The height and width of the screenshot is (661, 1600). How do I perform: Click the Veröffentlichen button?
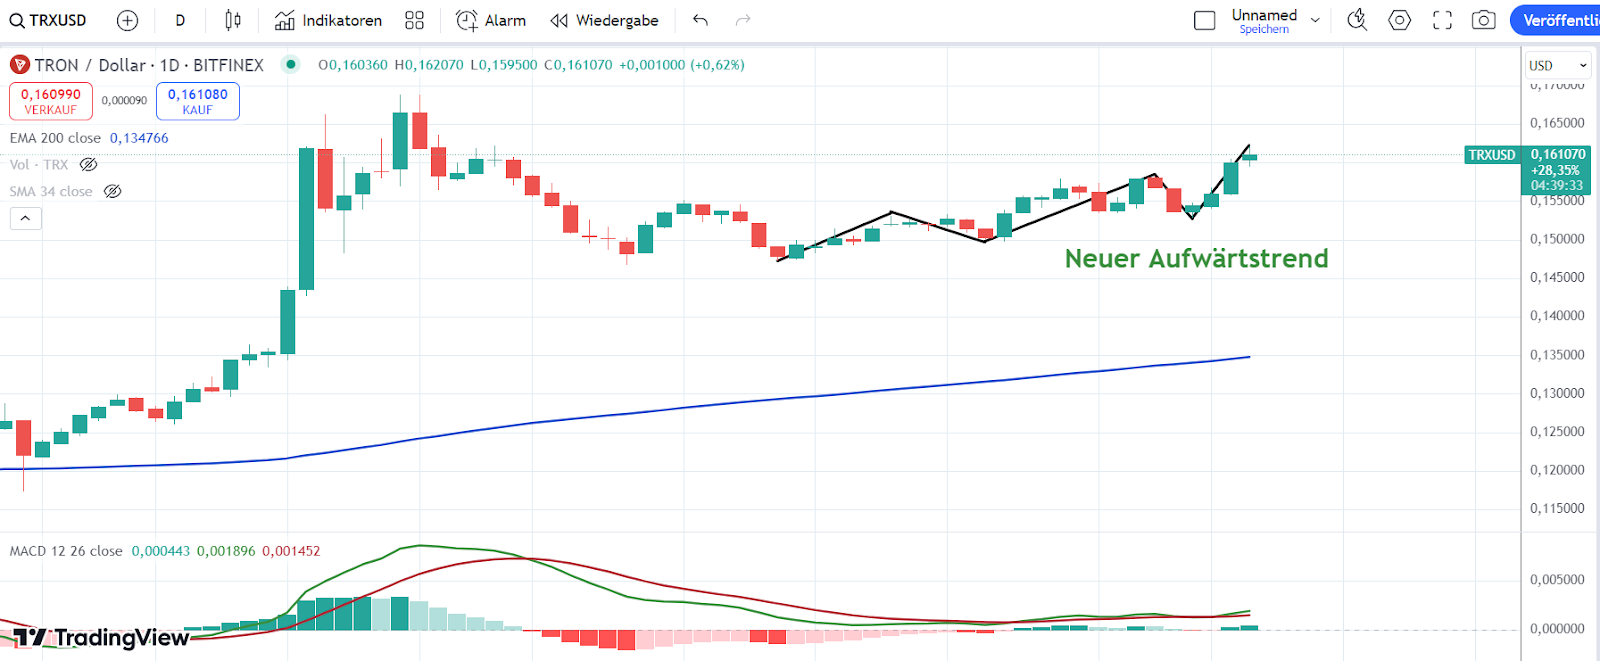pos(1555,20)
